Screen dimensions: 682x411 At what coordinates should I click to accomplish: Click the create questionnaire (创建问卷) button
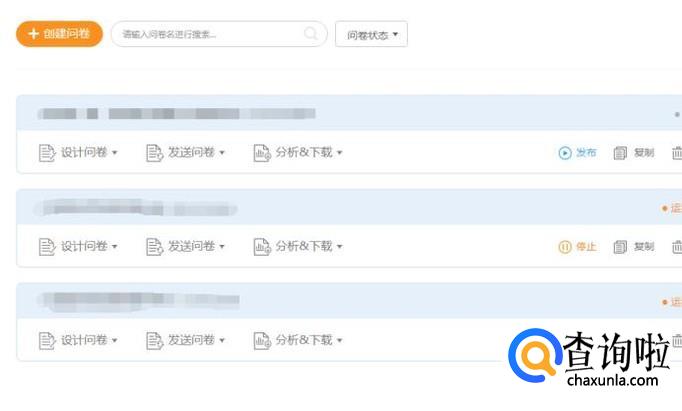(59, 34)
